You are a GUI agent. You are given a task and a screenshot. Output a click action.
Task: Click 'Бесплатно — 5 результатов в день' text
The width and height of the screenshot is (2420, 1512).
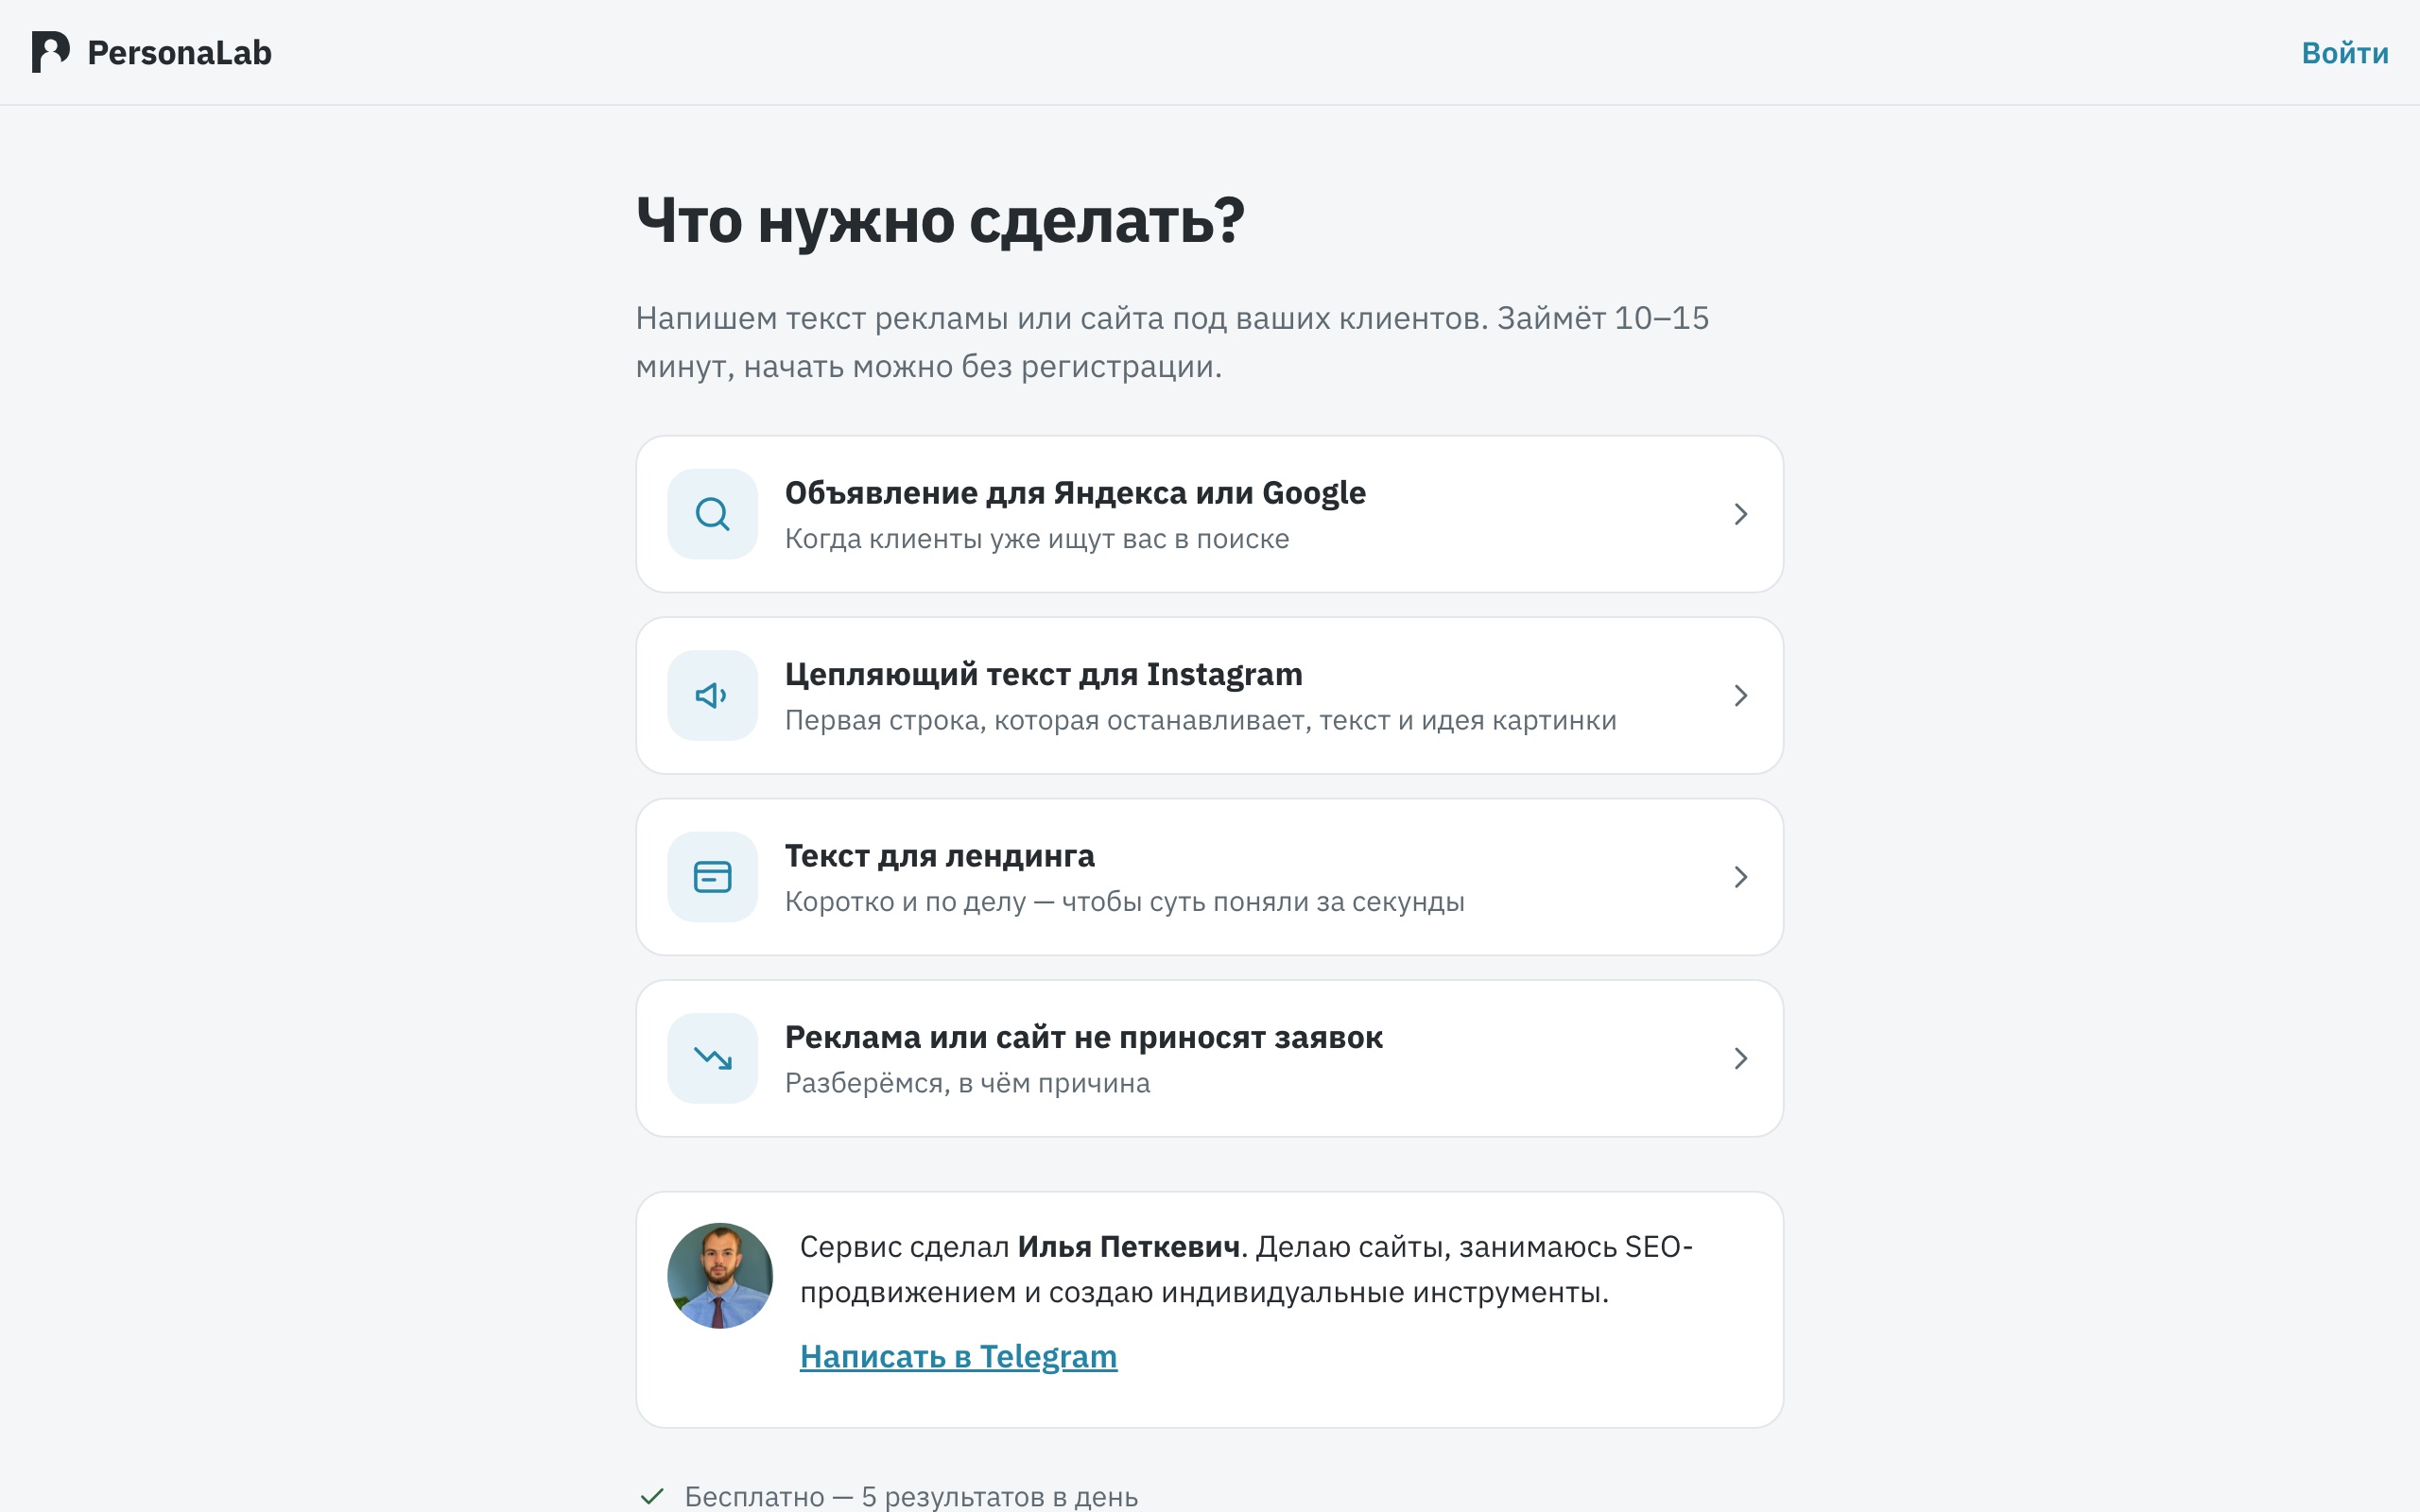pos(911,1496)
